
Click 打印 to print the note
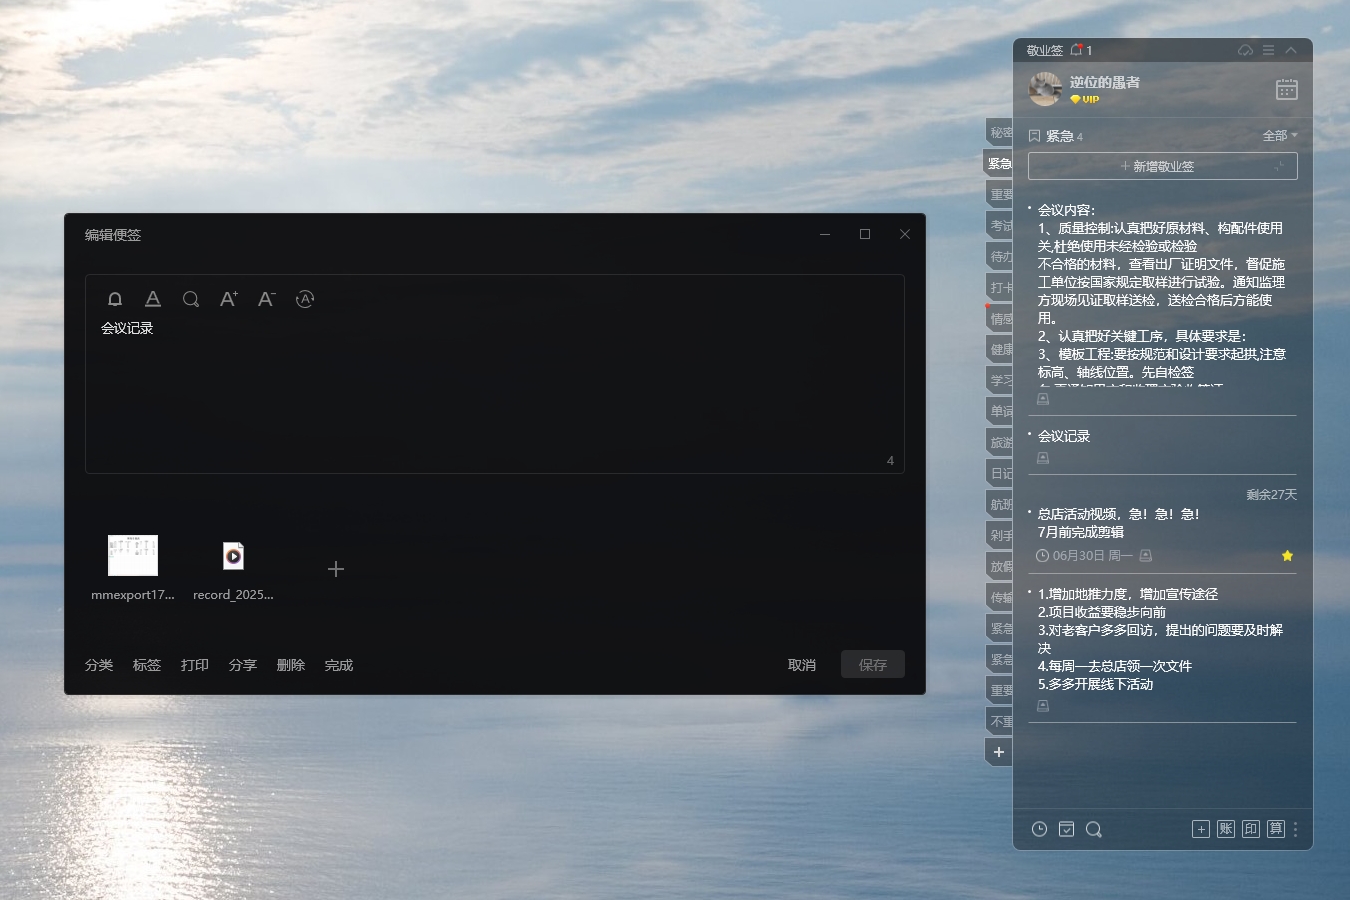(195, 665)
